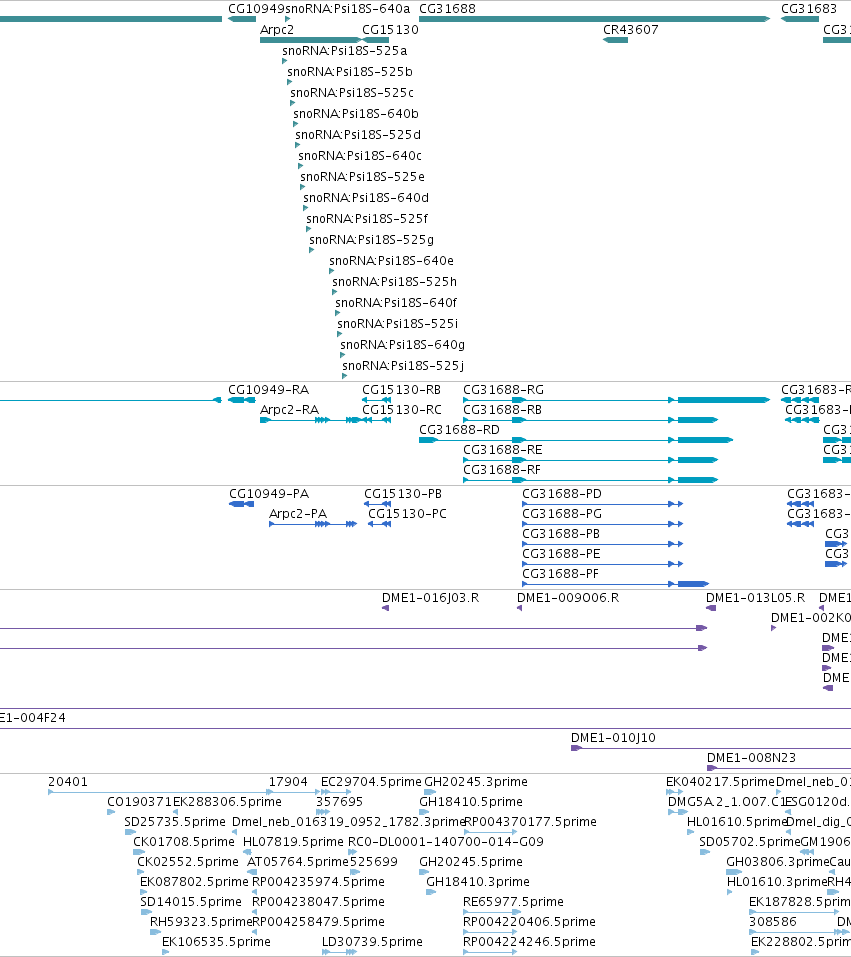
Task: Click the CR43607 gene arrow
Action: [615, 40]
